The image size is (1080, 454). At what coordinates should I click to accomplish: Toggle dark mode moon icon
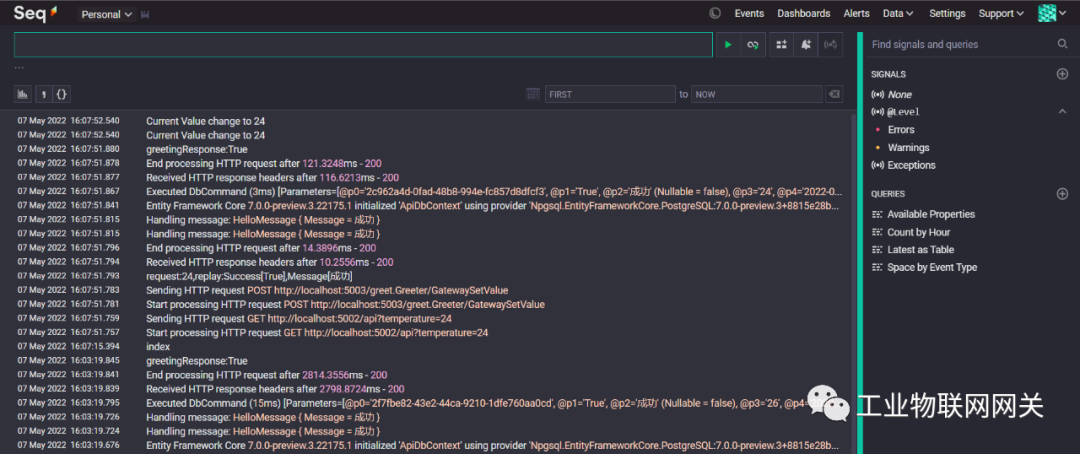[715, 13]
